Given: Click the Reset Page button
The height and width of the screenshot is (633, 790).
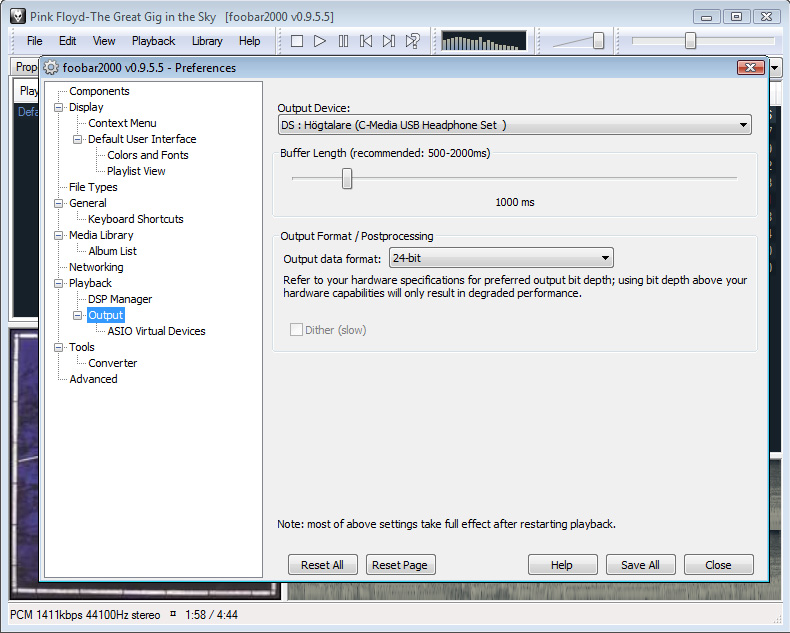Looking at the screenshot, I should tap(400, 564).
